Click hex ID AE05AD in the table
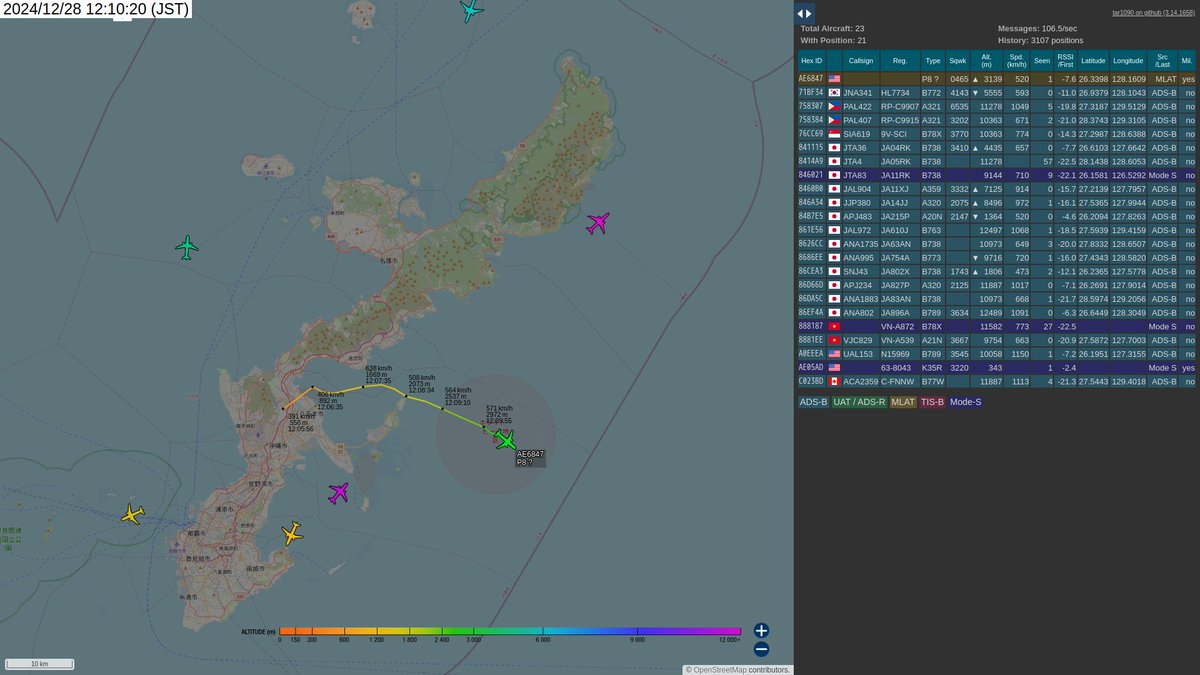 click(811, 367)
